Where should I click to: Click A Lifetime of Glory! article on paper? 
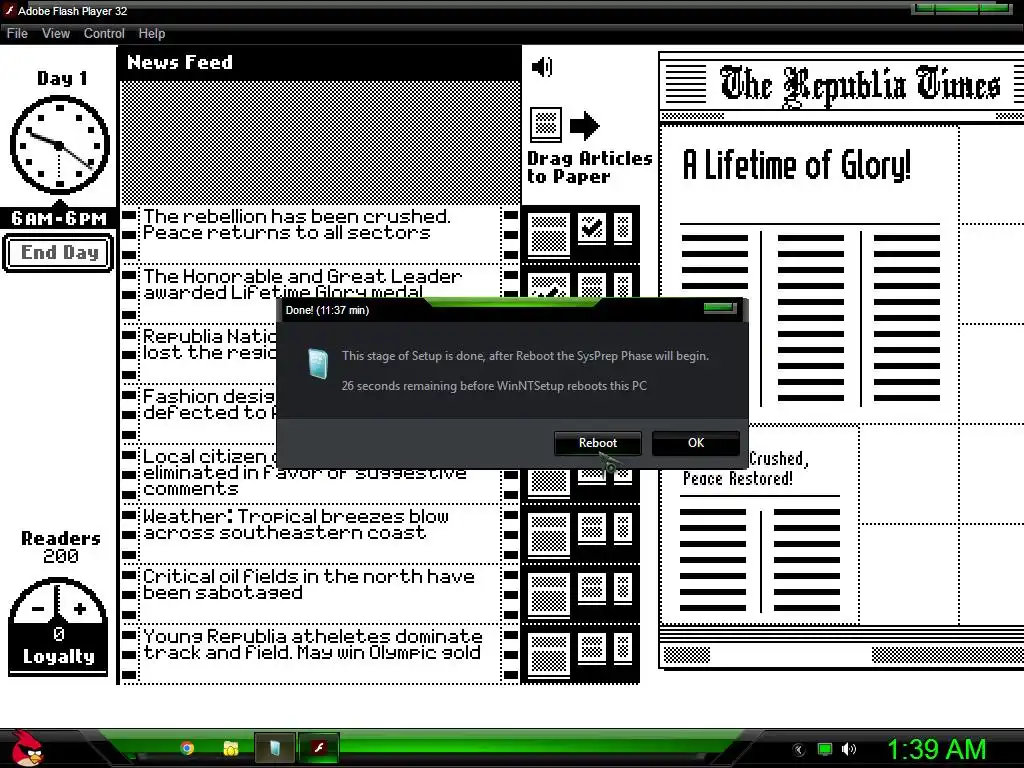(810, 274)
